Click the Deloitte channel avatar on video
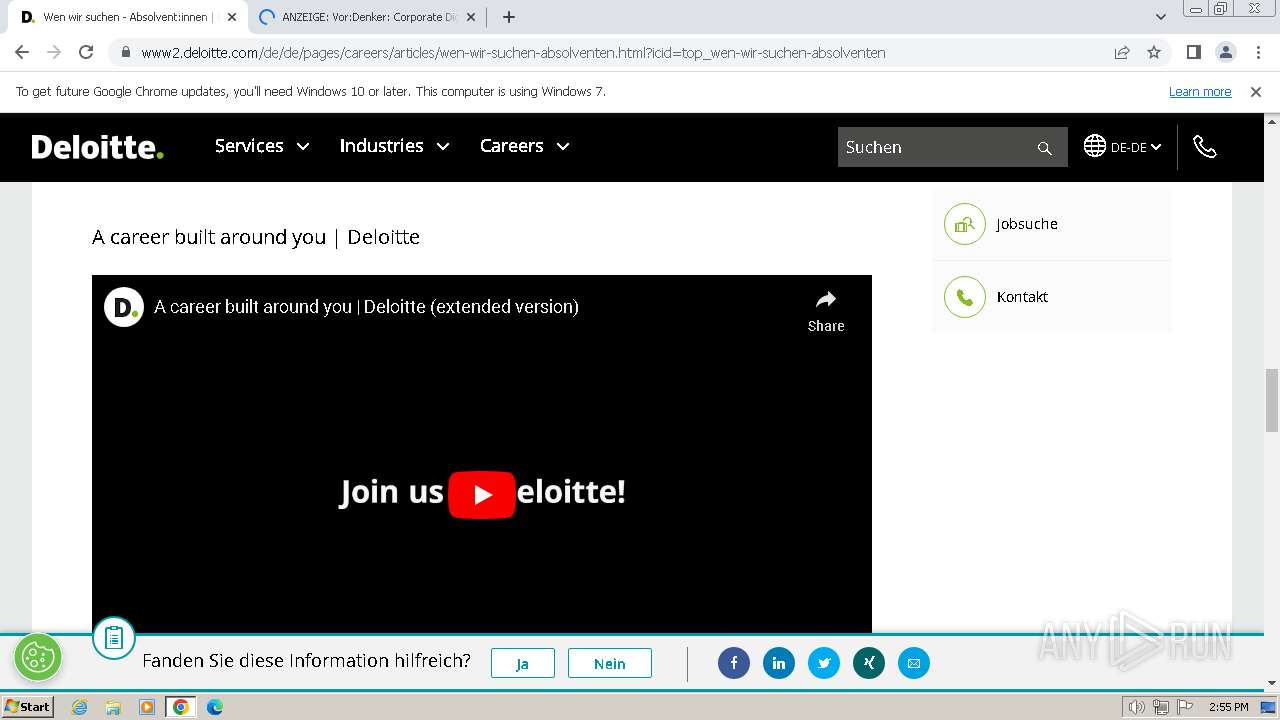This screenshot has width=1280, height=720. pyautogui.click(x=124, y=307)
